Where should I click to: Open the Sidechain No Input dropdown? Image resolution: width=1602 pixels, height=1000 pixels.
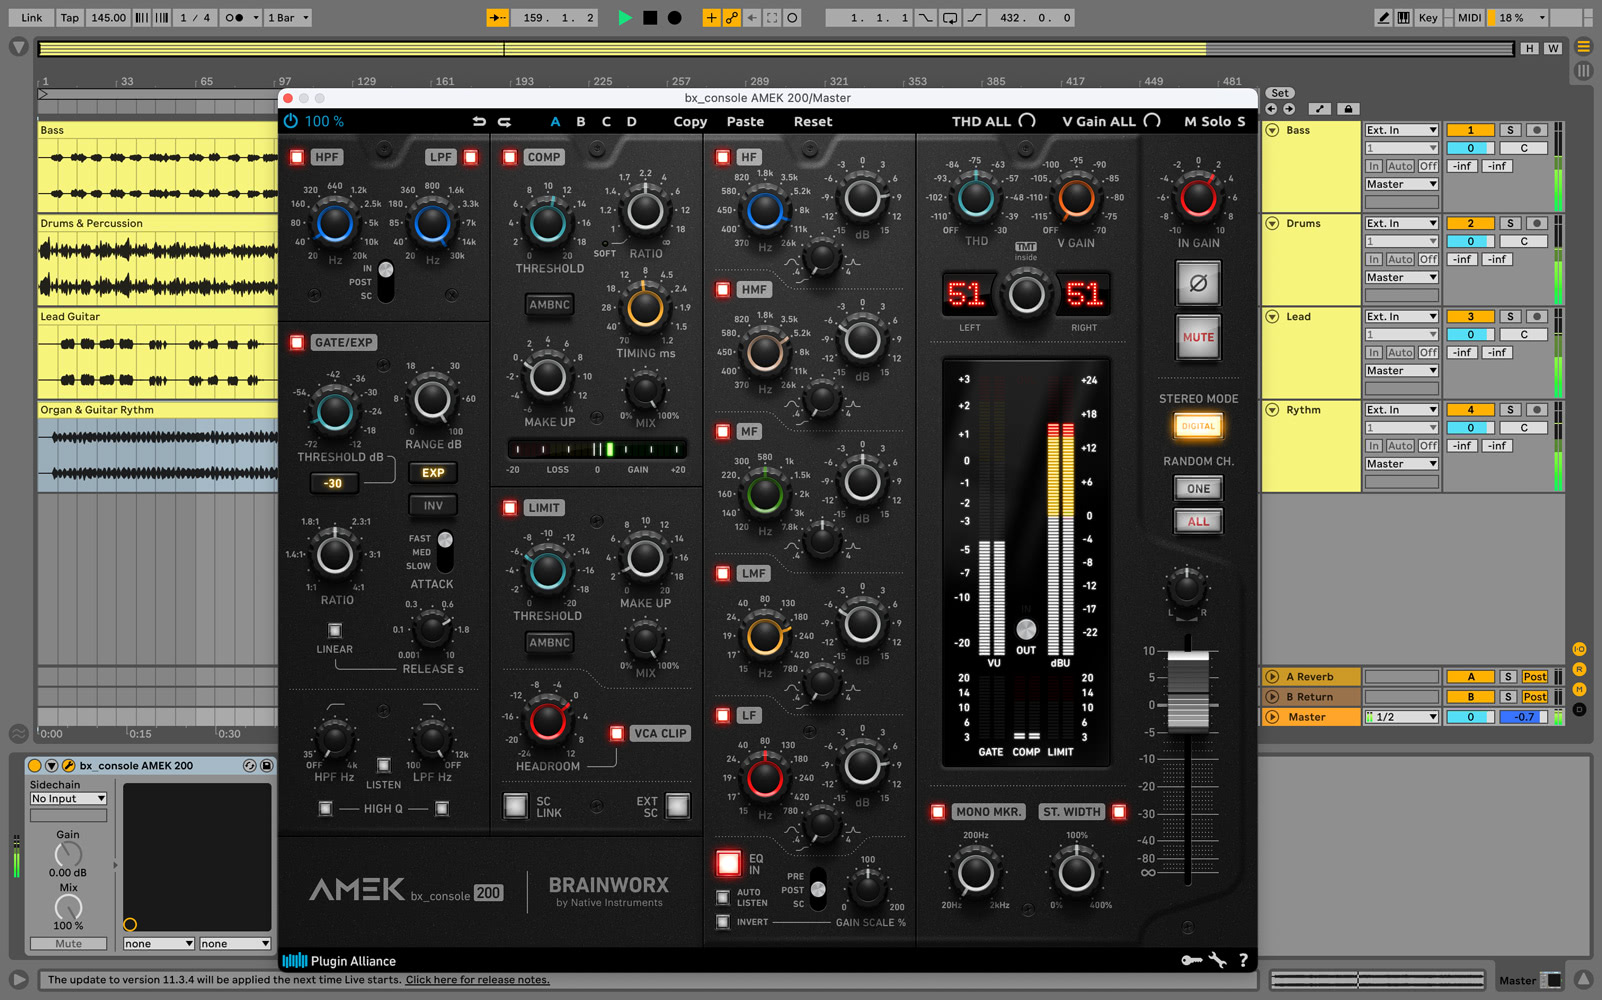(x=68, y=799)
